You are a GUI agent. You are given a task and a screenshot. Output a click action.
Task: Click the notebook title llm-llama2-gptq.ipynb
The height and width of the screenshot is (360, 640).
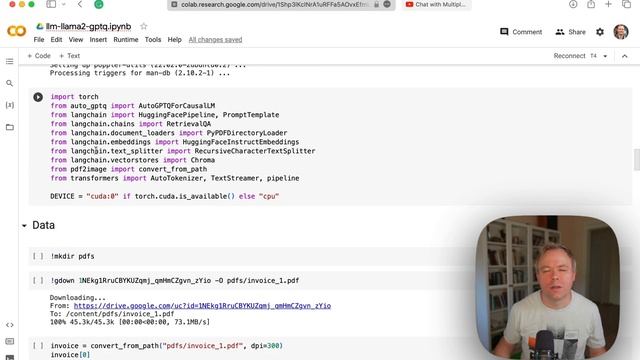coord(88,27)
